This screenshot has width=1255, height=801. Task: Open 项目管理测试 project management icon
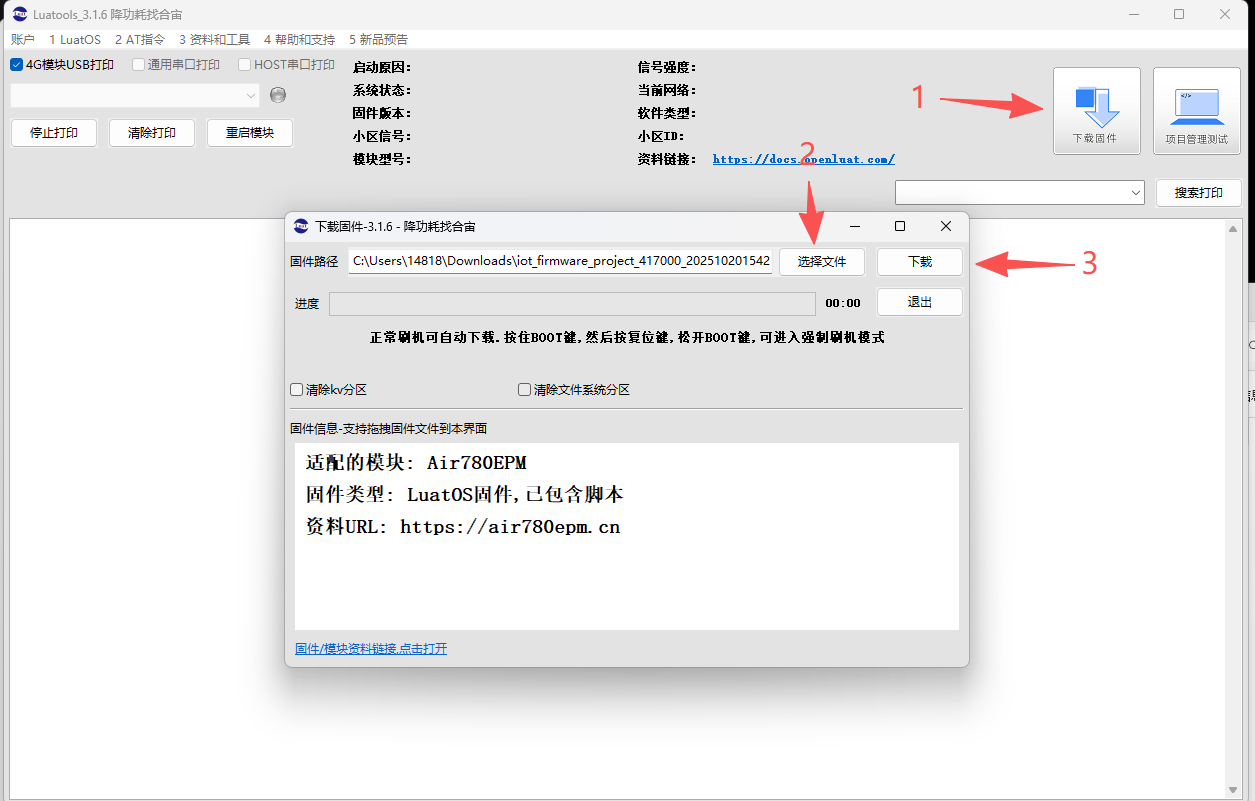[1196, 110]
